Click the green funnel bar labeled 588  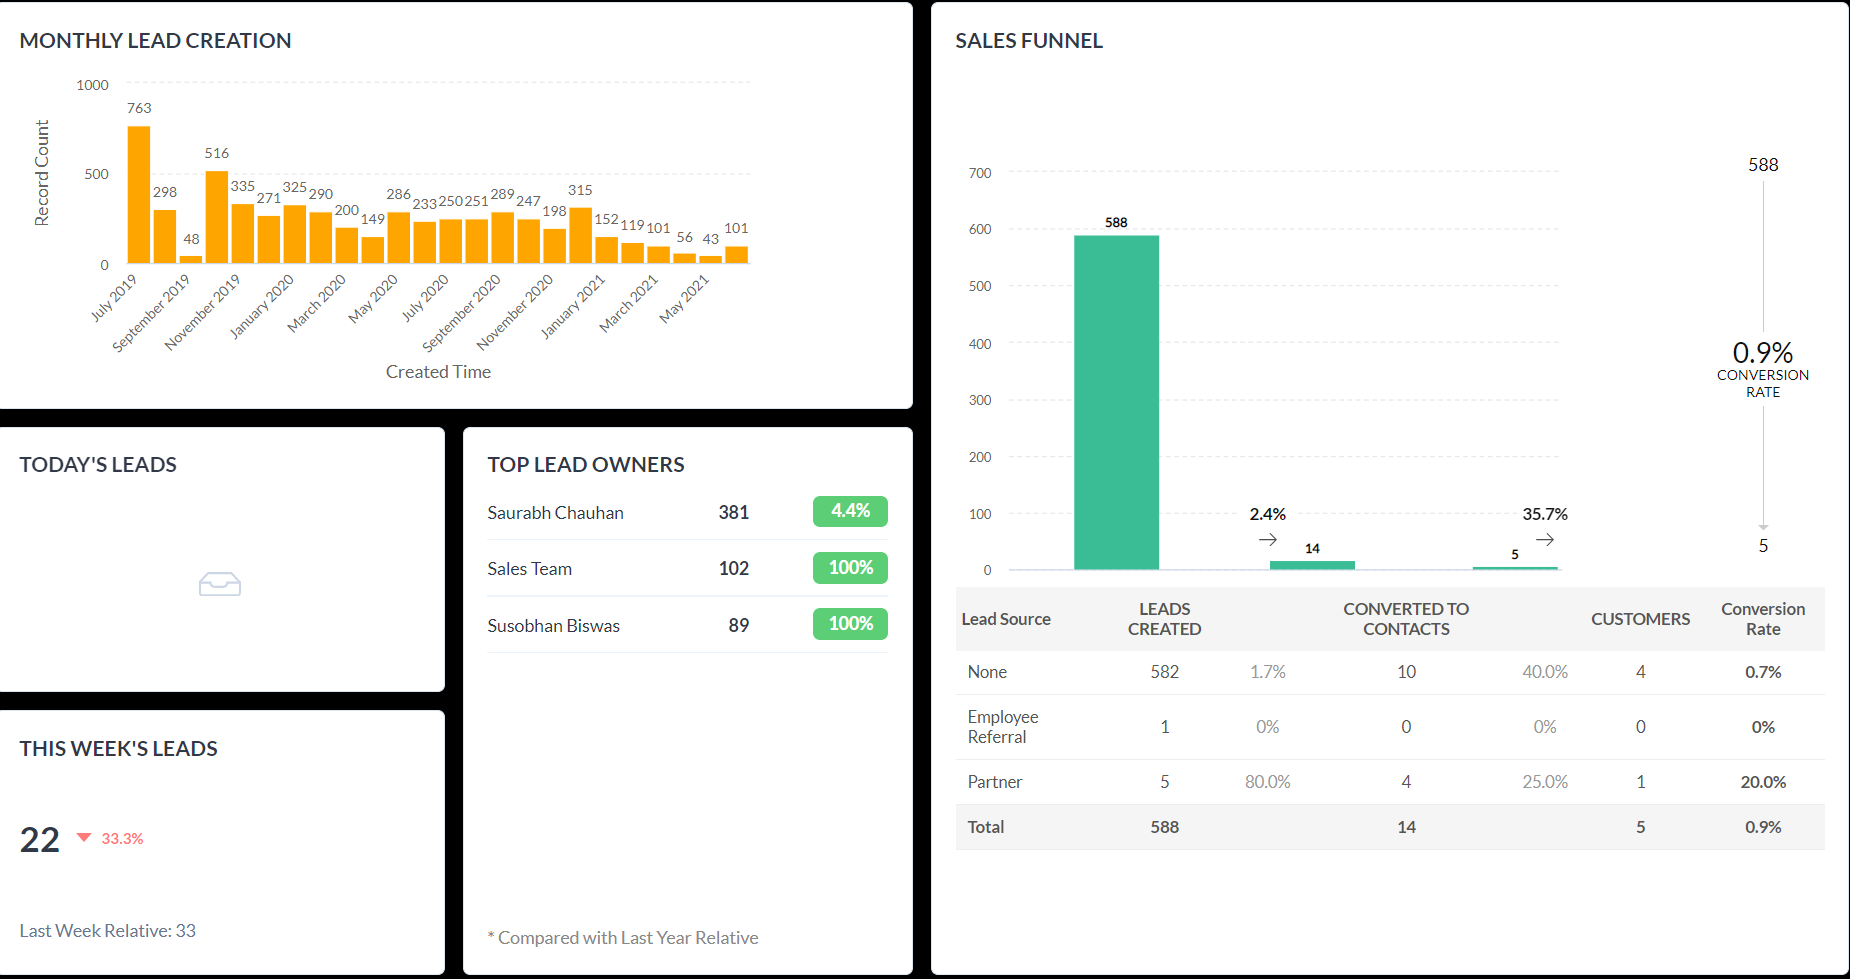(1116, 402)
